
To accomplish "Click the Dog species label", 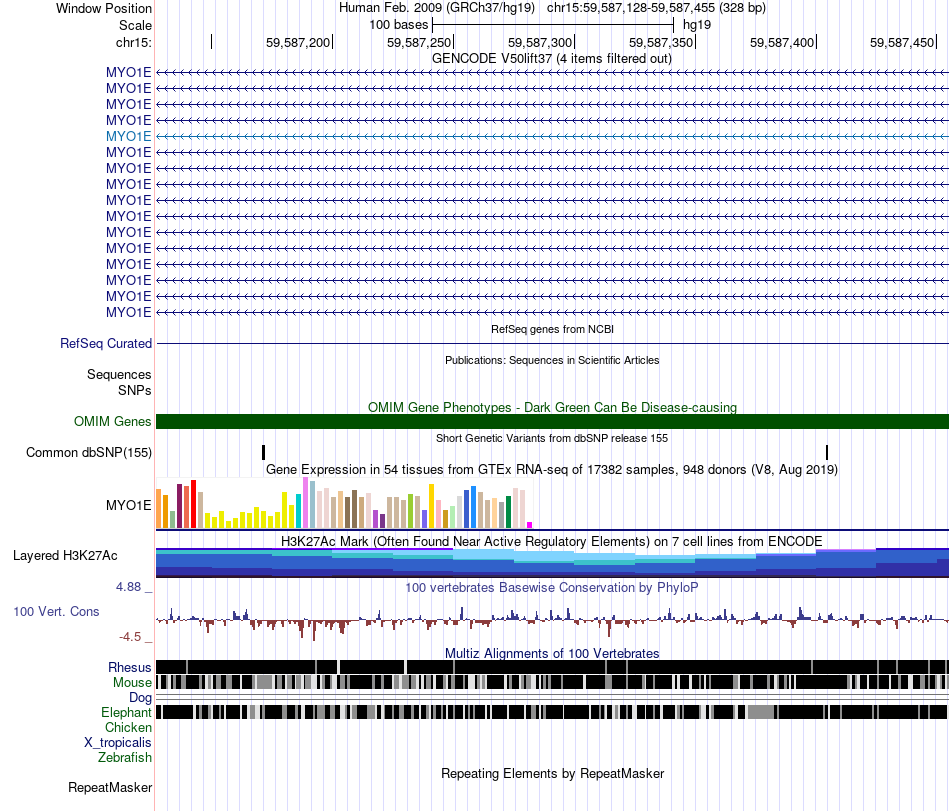I will coord(140,698).
